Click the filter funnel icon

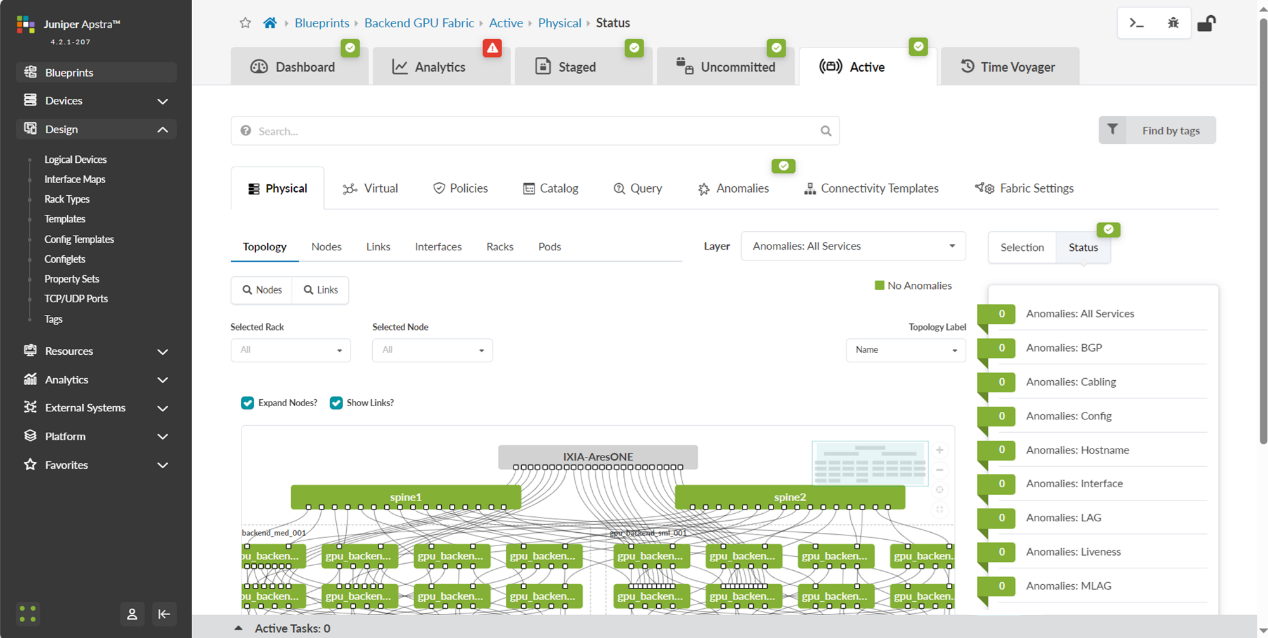1112,130
